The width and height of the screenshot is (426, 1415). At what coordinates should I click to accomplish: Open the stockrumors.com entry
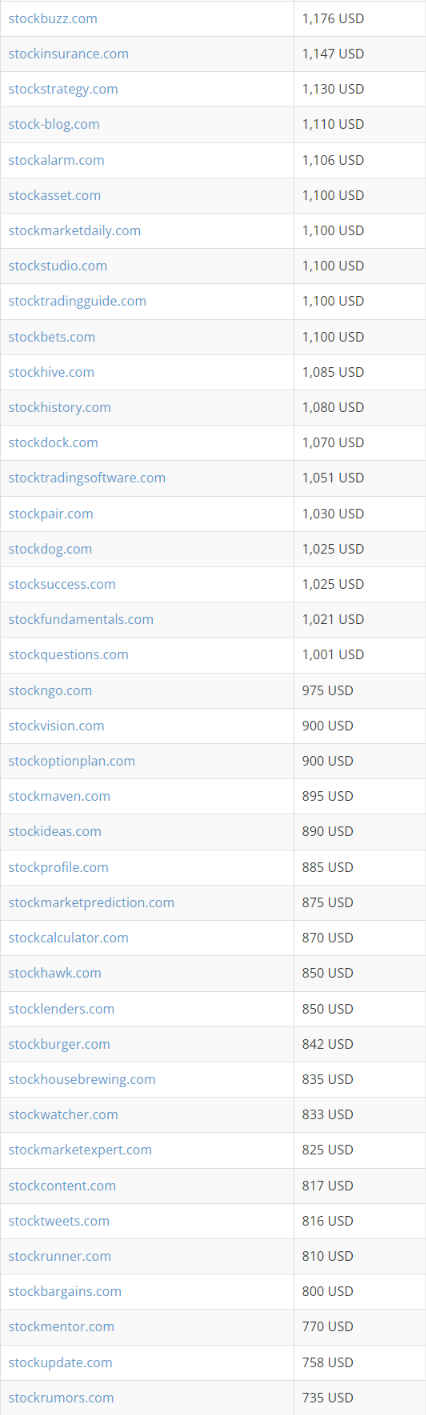tap(61, 1397)
